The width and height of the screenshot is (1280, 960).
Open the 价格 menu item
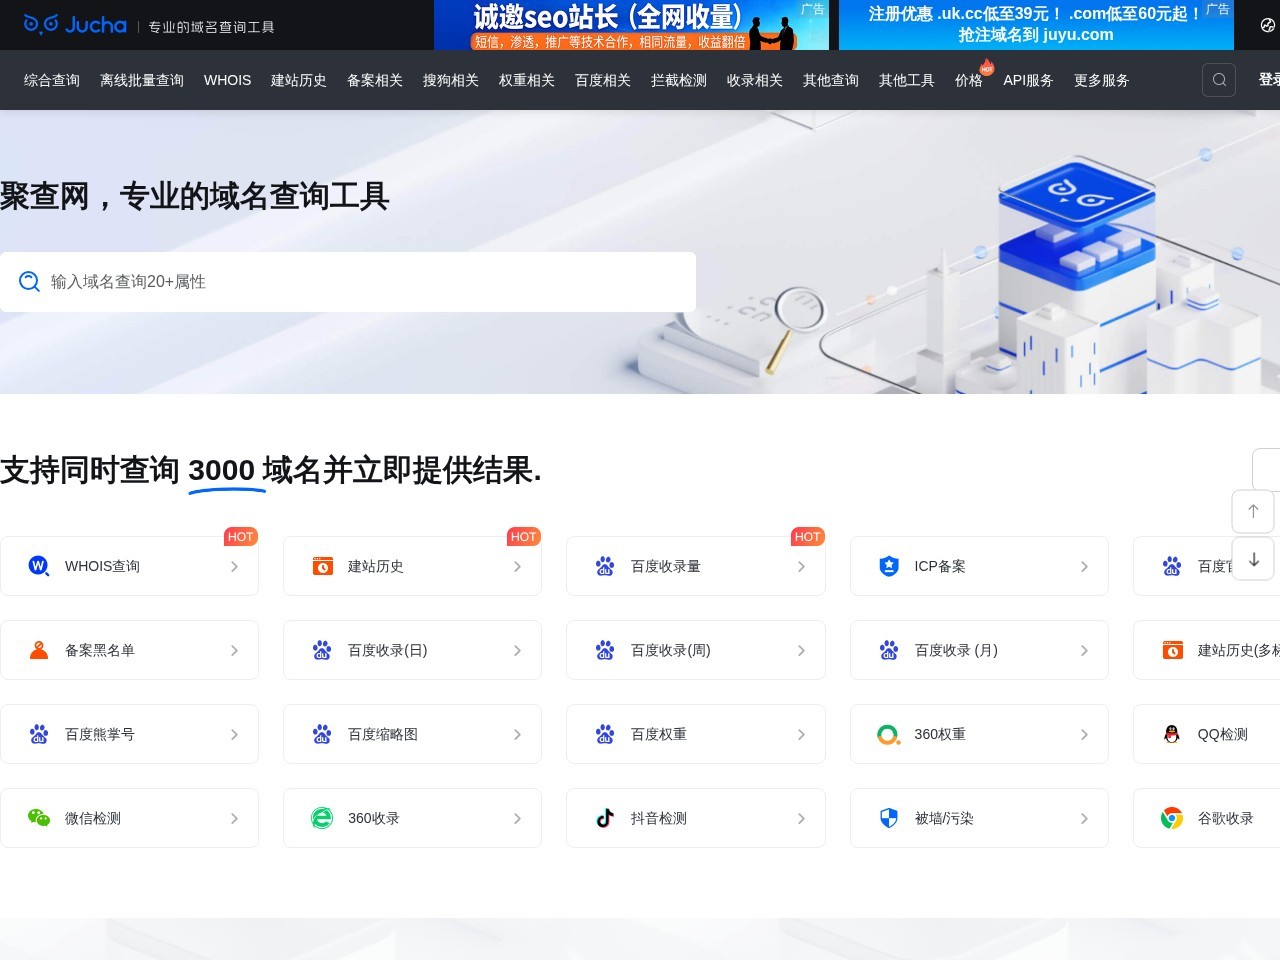click(x=968, y=80)
